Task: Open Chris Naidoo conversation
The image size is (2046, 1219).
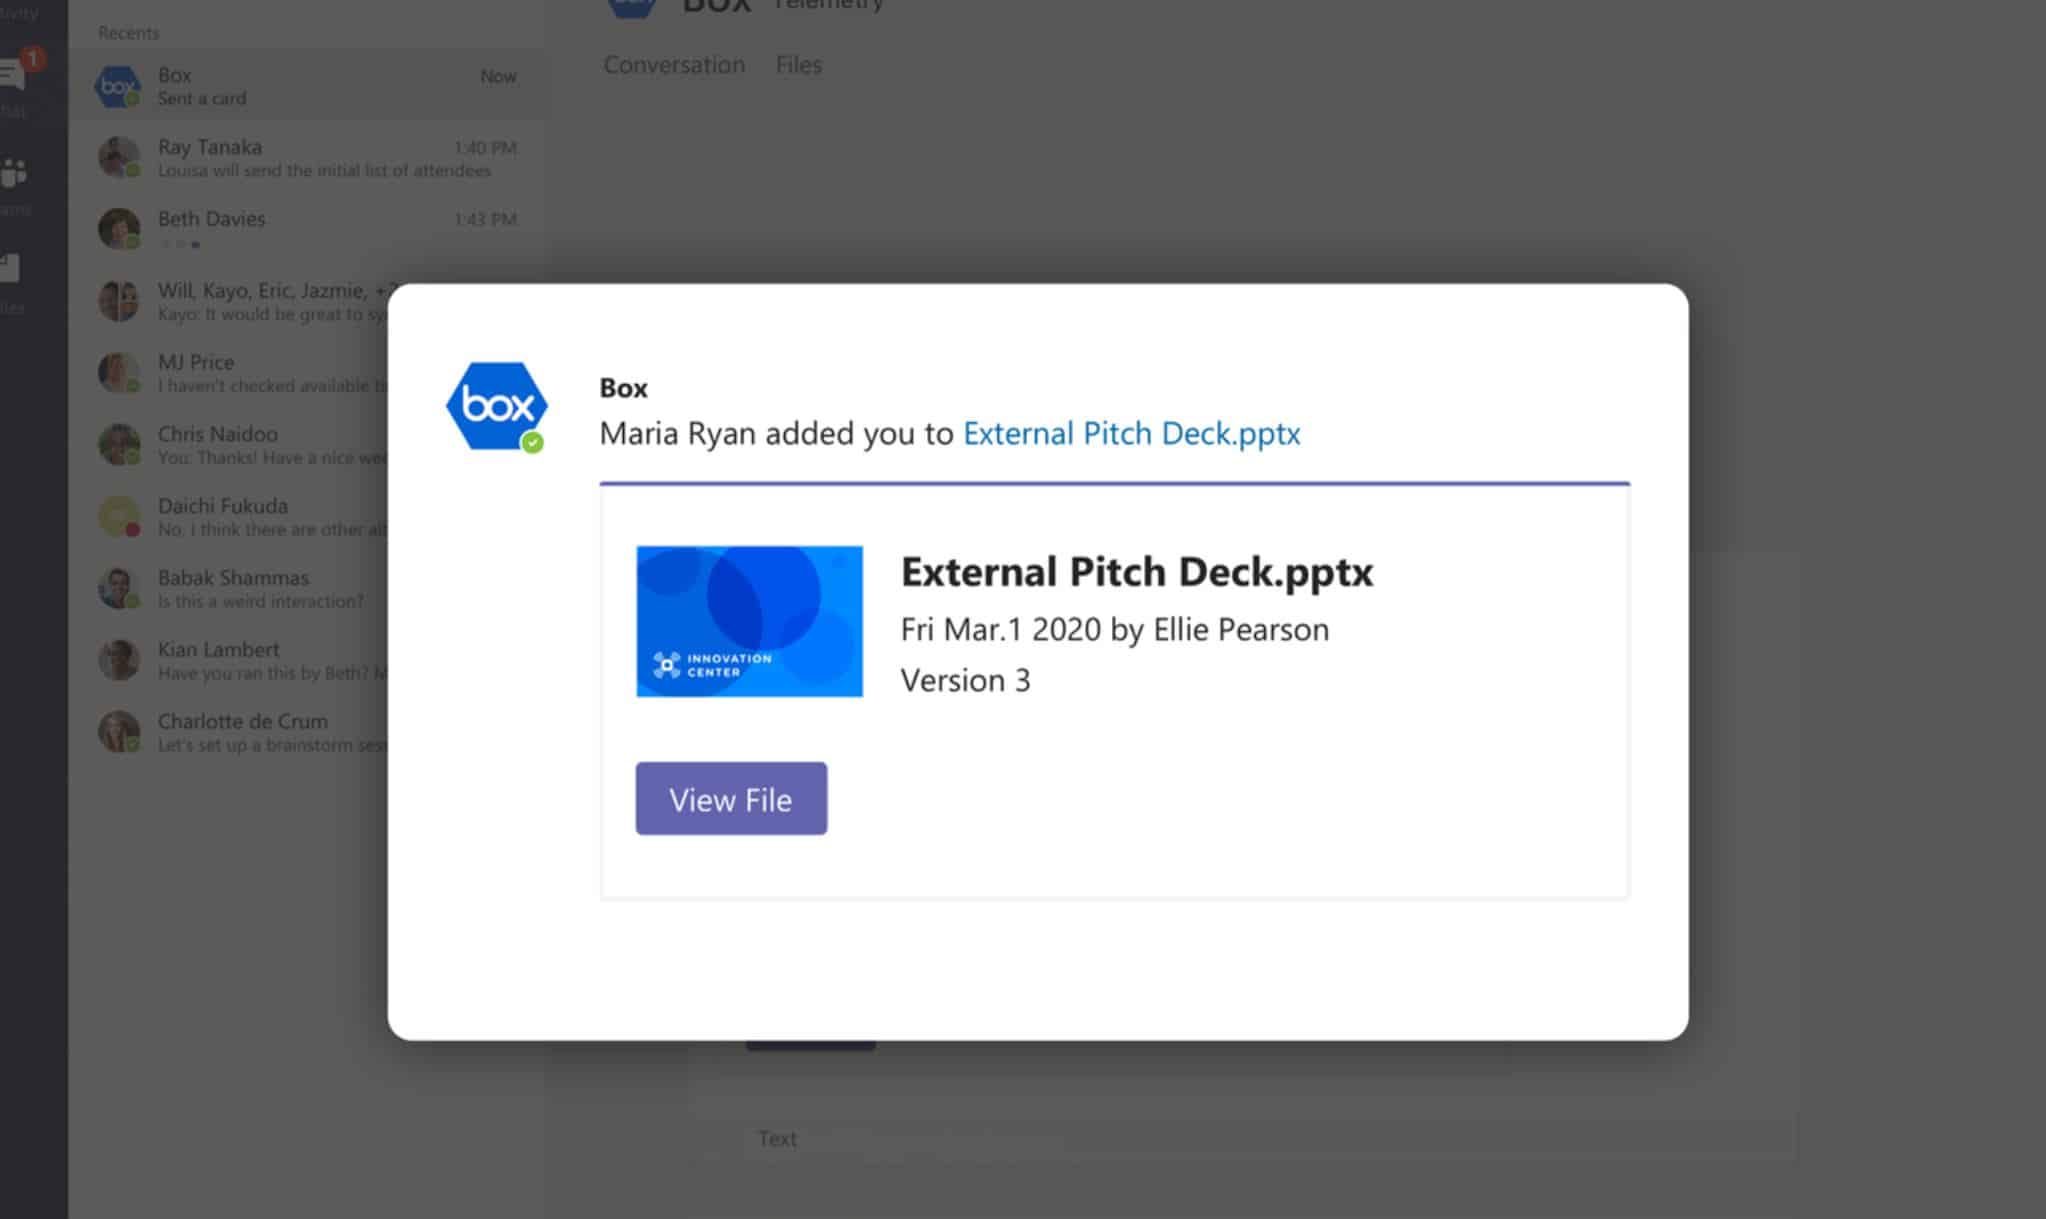Action: pyautogui.click(x=229, y=445)
